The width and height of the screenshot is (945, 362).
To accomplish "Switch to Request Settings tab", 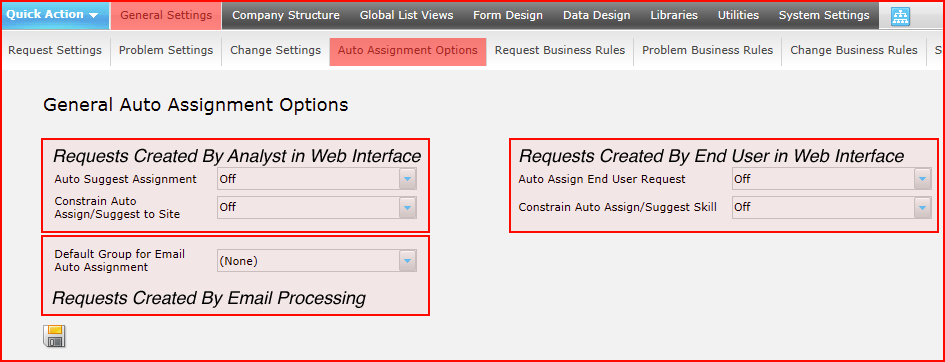I will point(55,51).
